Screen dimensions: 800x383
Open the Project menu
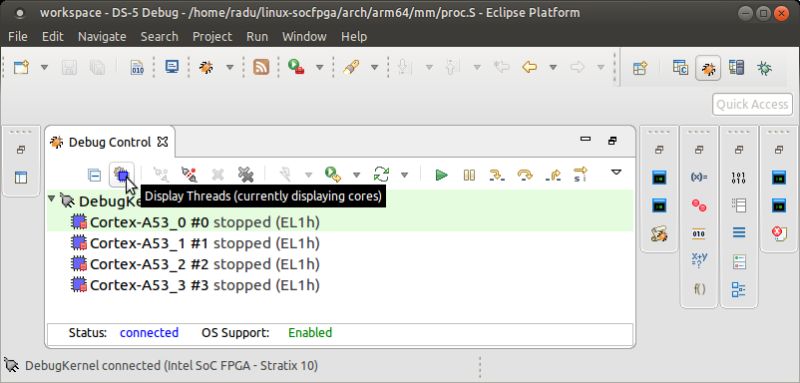tap(212, 36)
